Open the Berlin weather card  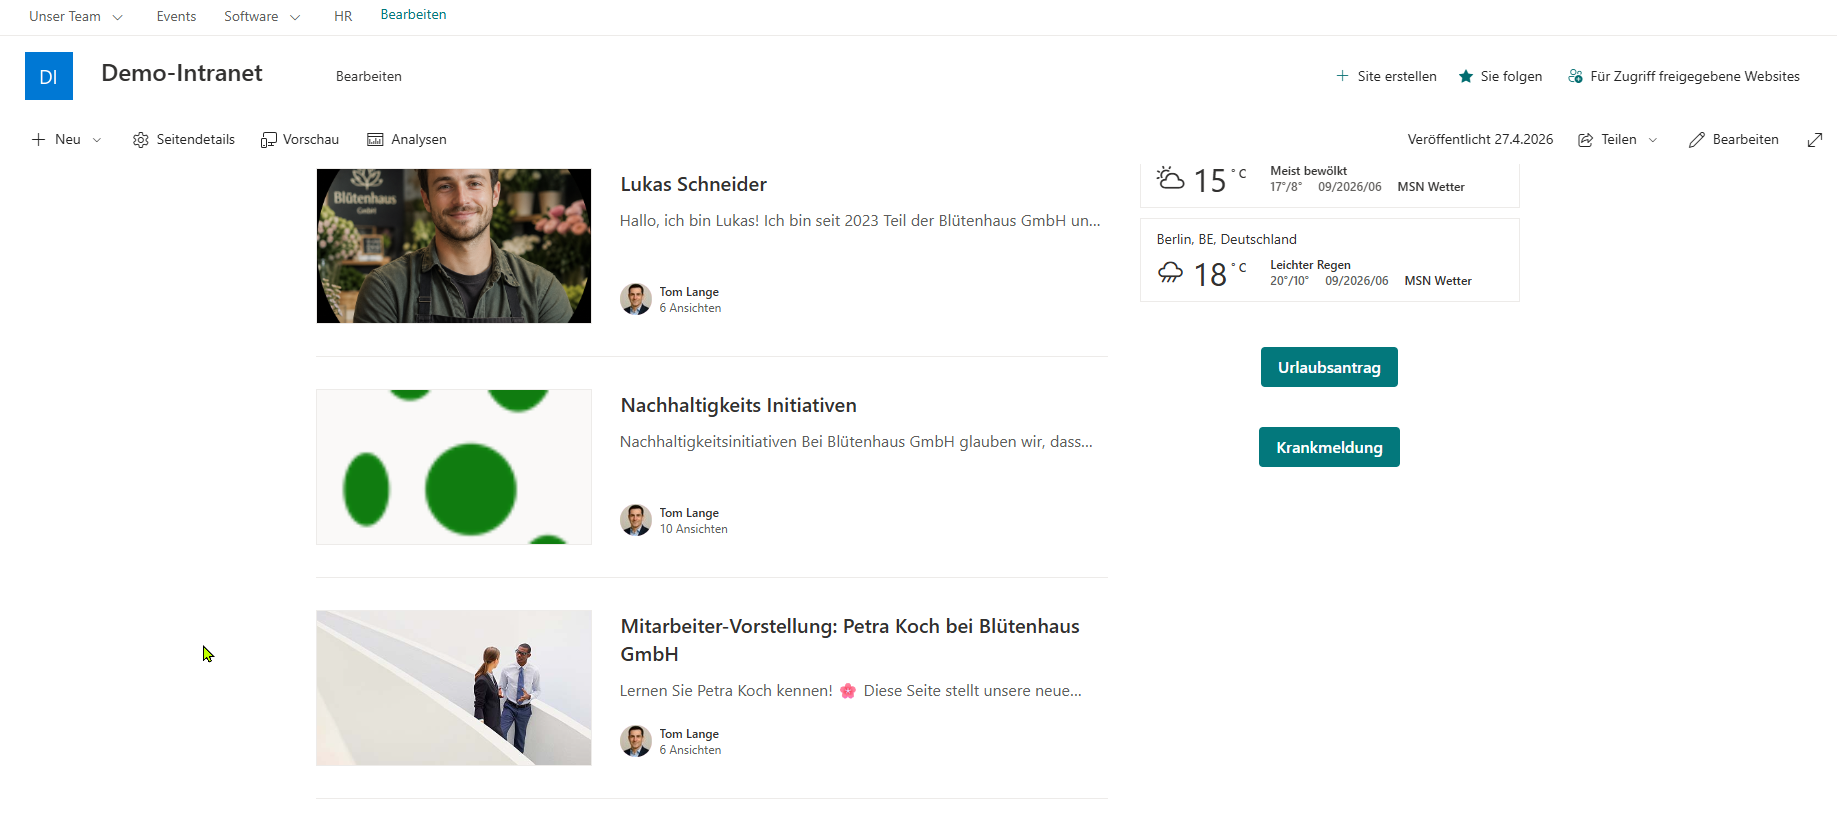tap(1330, 260)
